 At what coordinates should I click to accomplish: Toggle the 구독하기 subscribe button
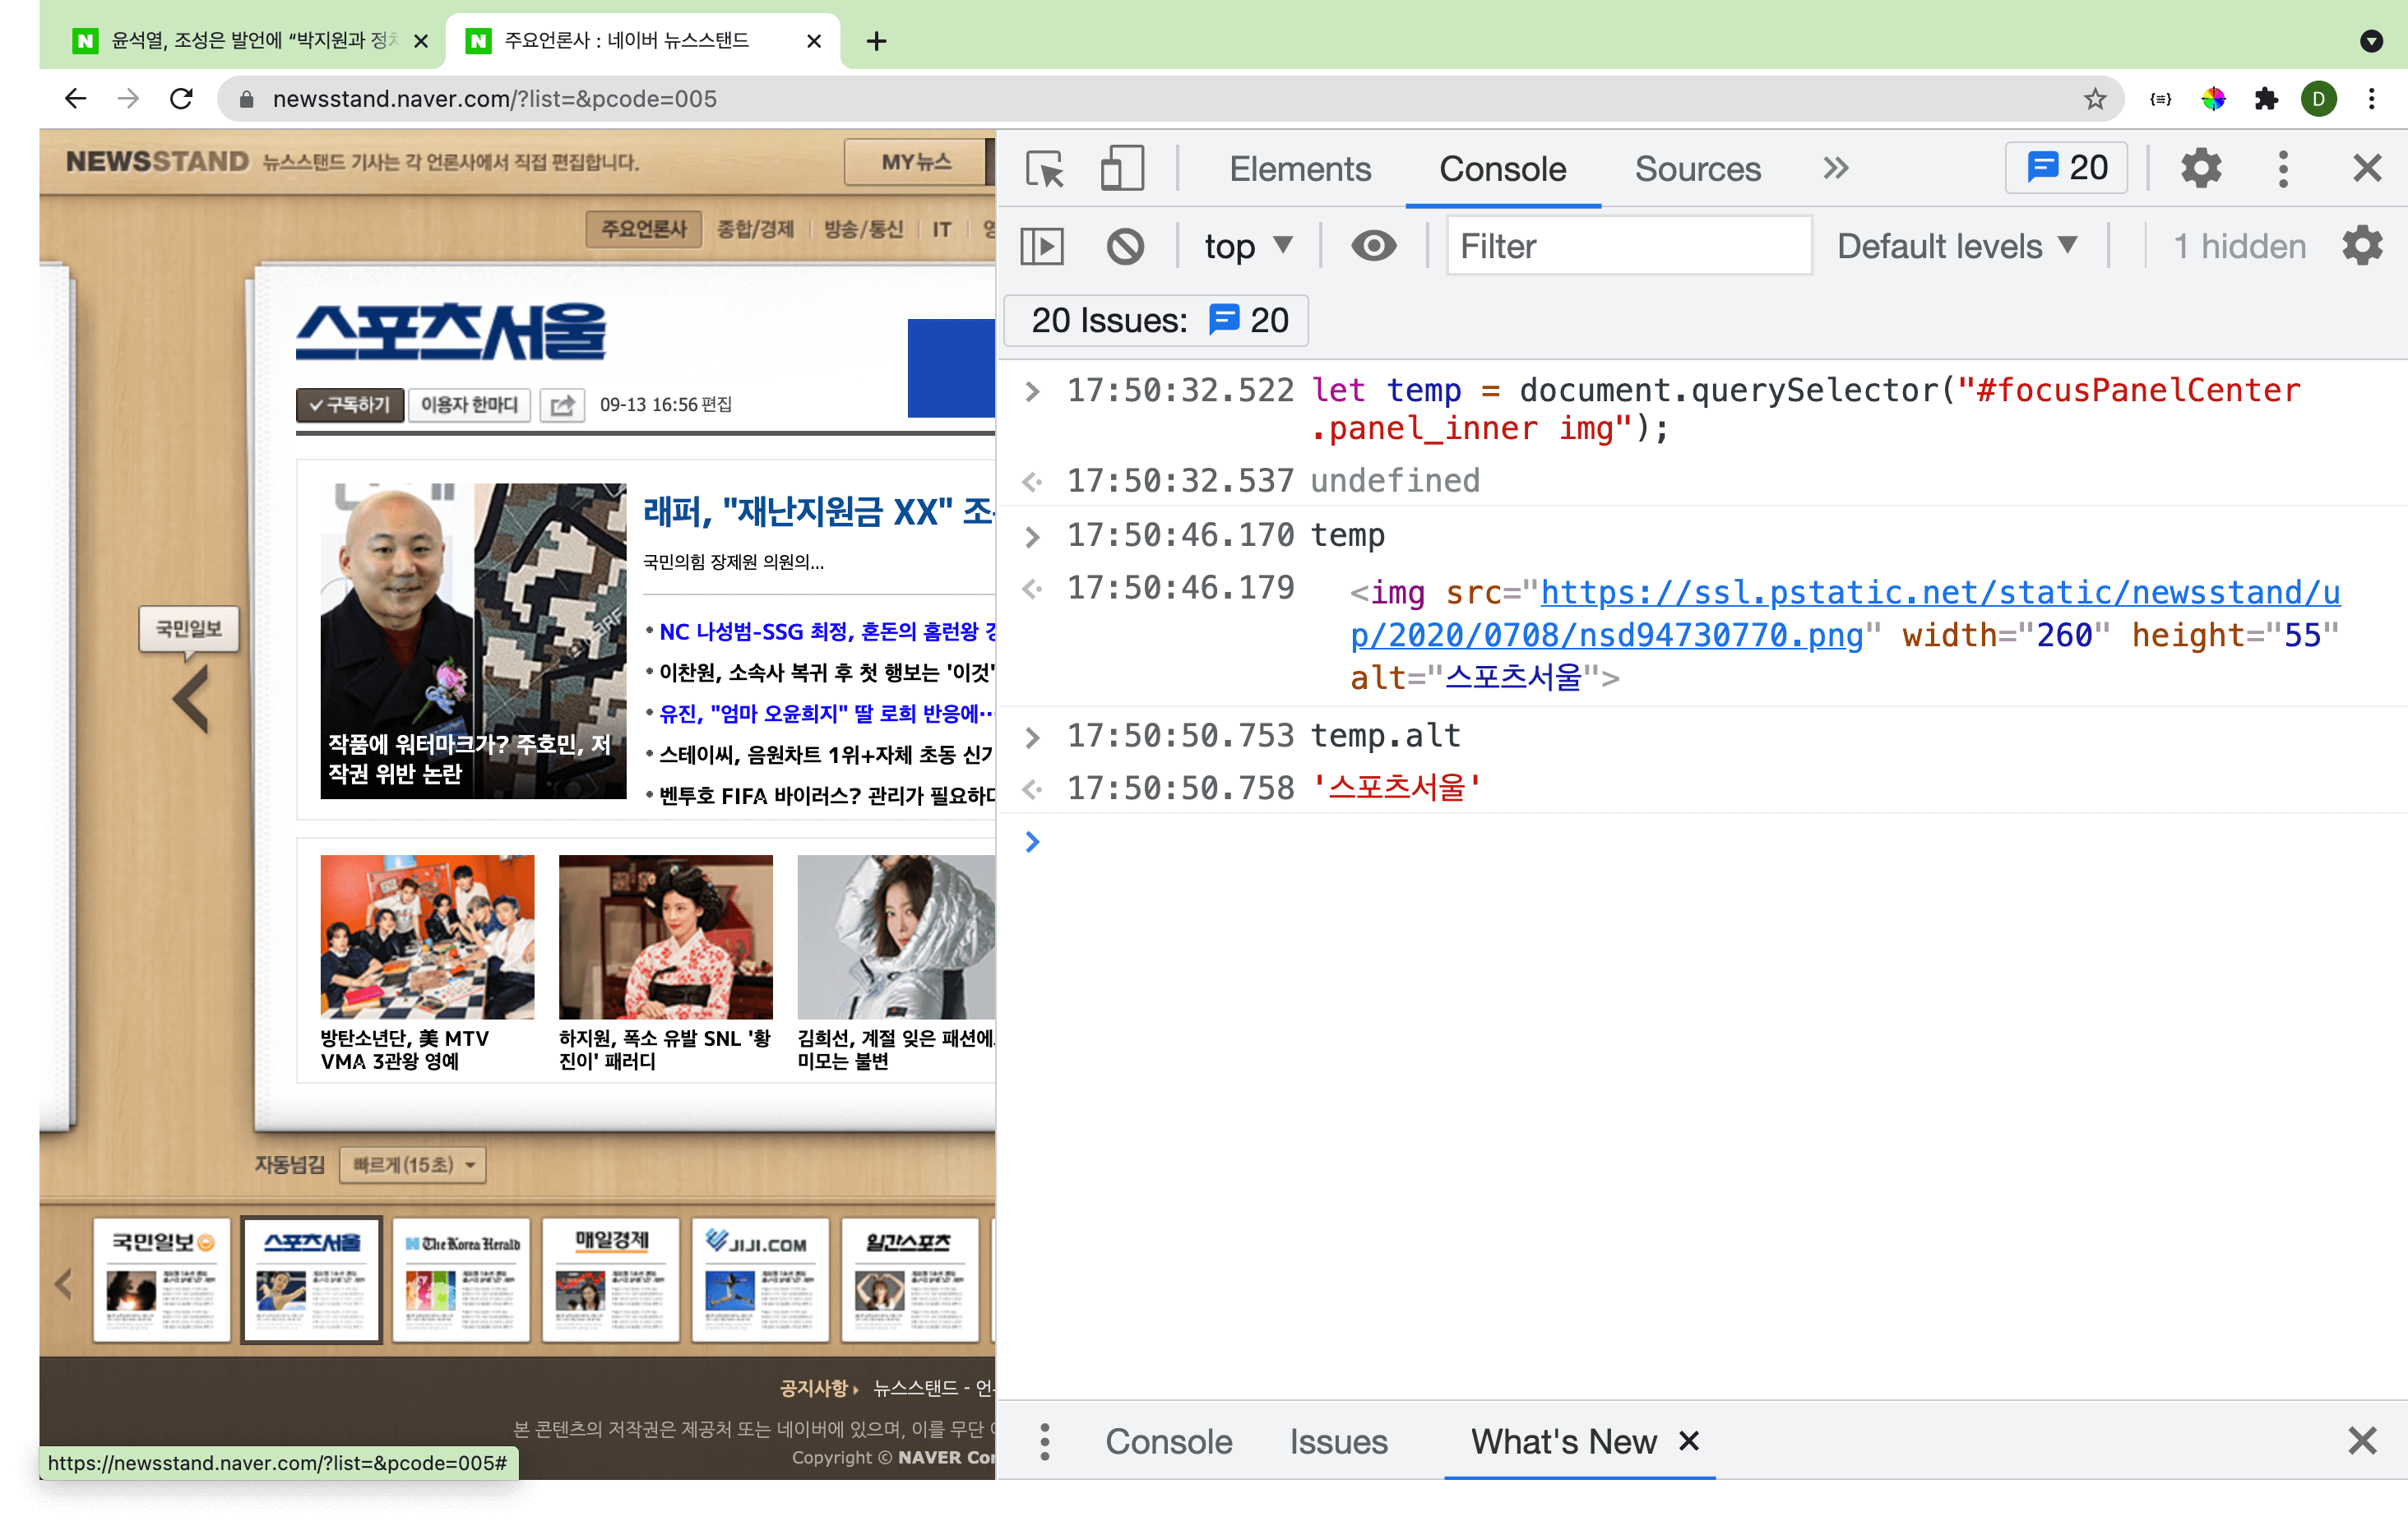click(x=349, y=404)
